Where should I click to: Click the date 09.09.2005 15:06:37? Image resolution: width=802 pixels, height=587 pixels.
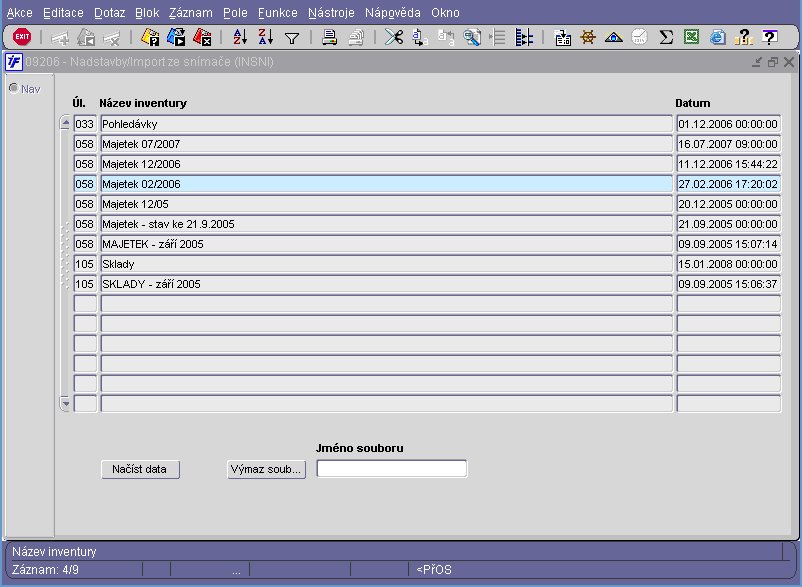click(x=728, y=284)
